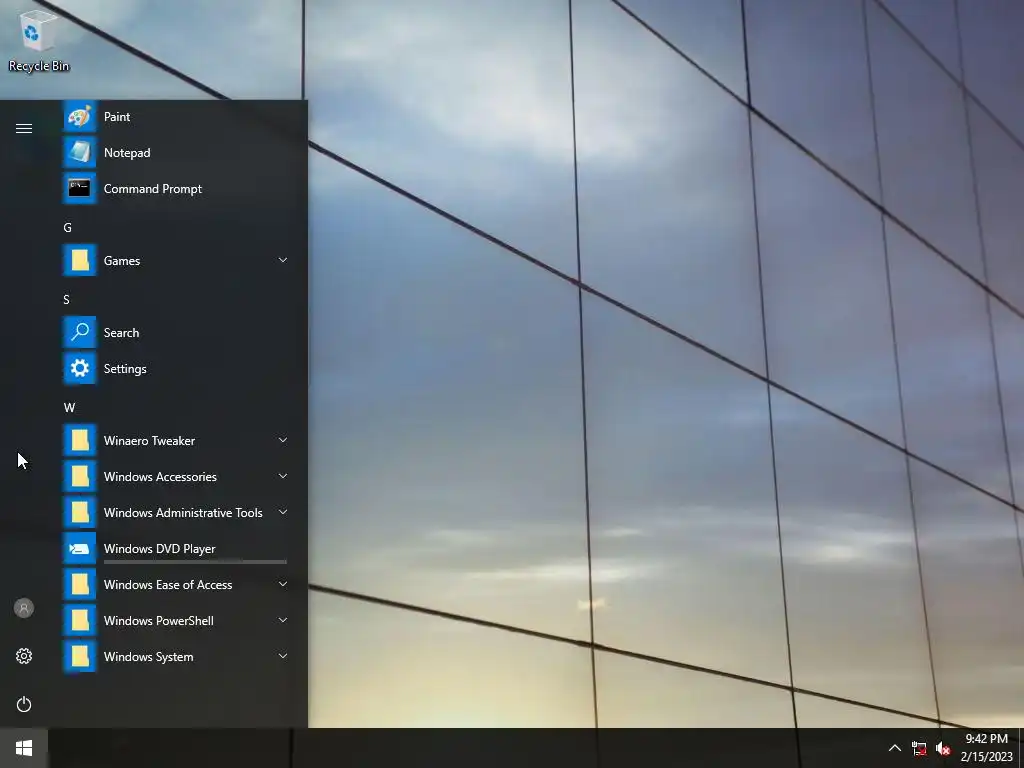
Task: Show hidden tray icons chevron
Action: (x=895, y=748)
